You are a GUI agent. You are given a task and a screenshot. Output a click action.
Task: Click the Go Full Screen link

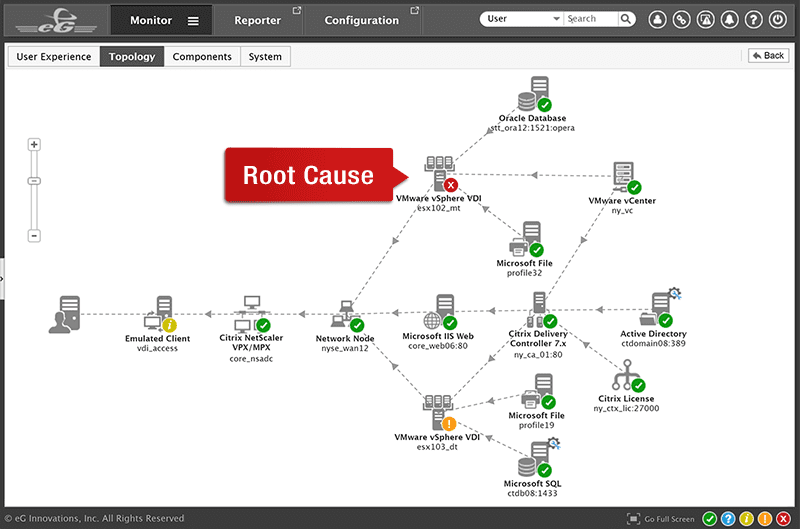coord(660,519)
